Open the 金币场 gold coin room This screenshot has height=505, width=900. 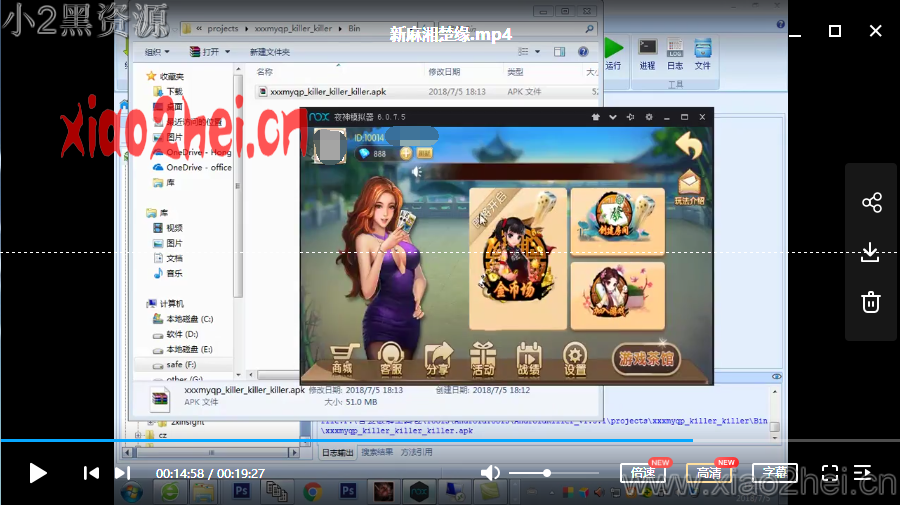tap(518, 259)
